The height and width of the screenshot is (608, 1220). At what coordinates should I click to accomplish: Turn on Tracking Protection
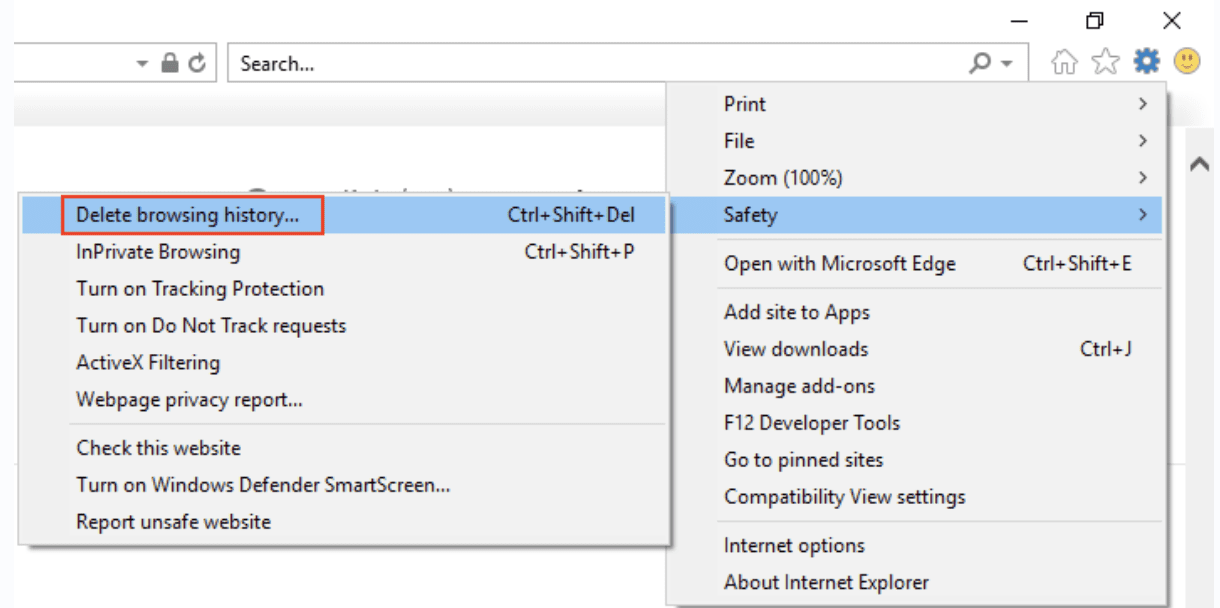point(200,289)
